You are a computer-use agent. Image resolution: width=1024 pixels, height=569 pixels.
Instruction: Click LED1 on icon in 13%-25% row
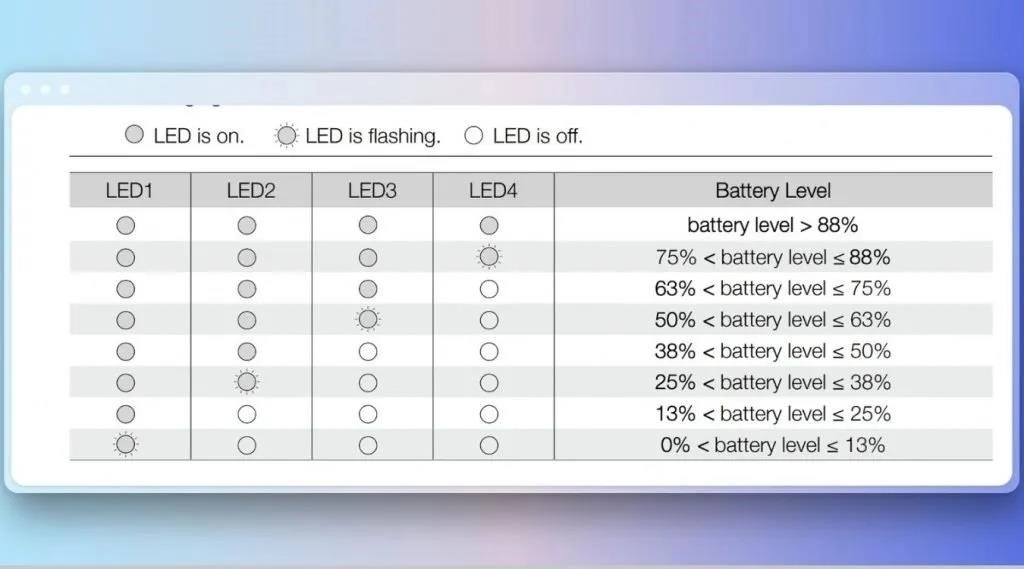pyautogui.click(x=125, y=414)
